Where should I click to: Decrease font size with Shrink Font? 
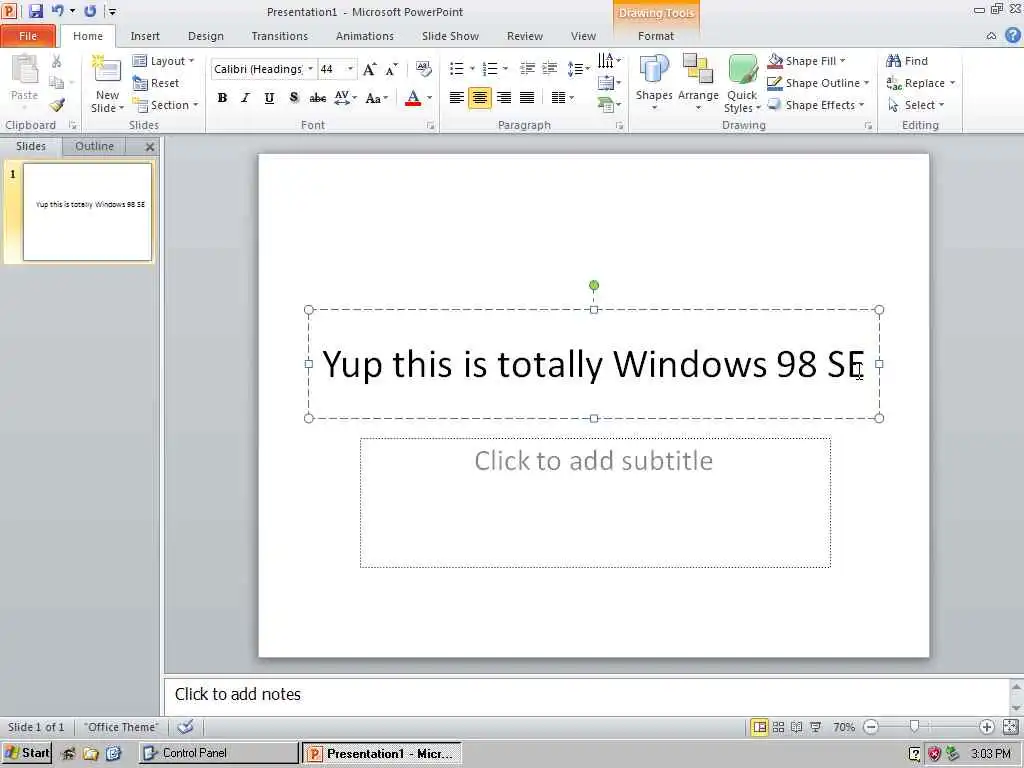pyautogui.click(x=391, y=69)
